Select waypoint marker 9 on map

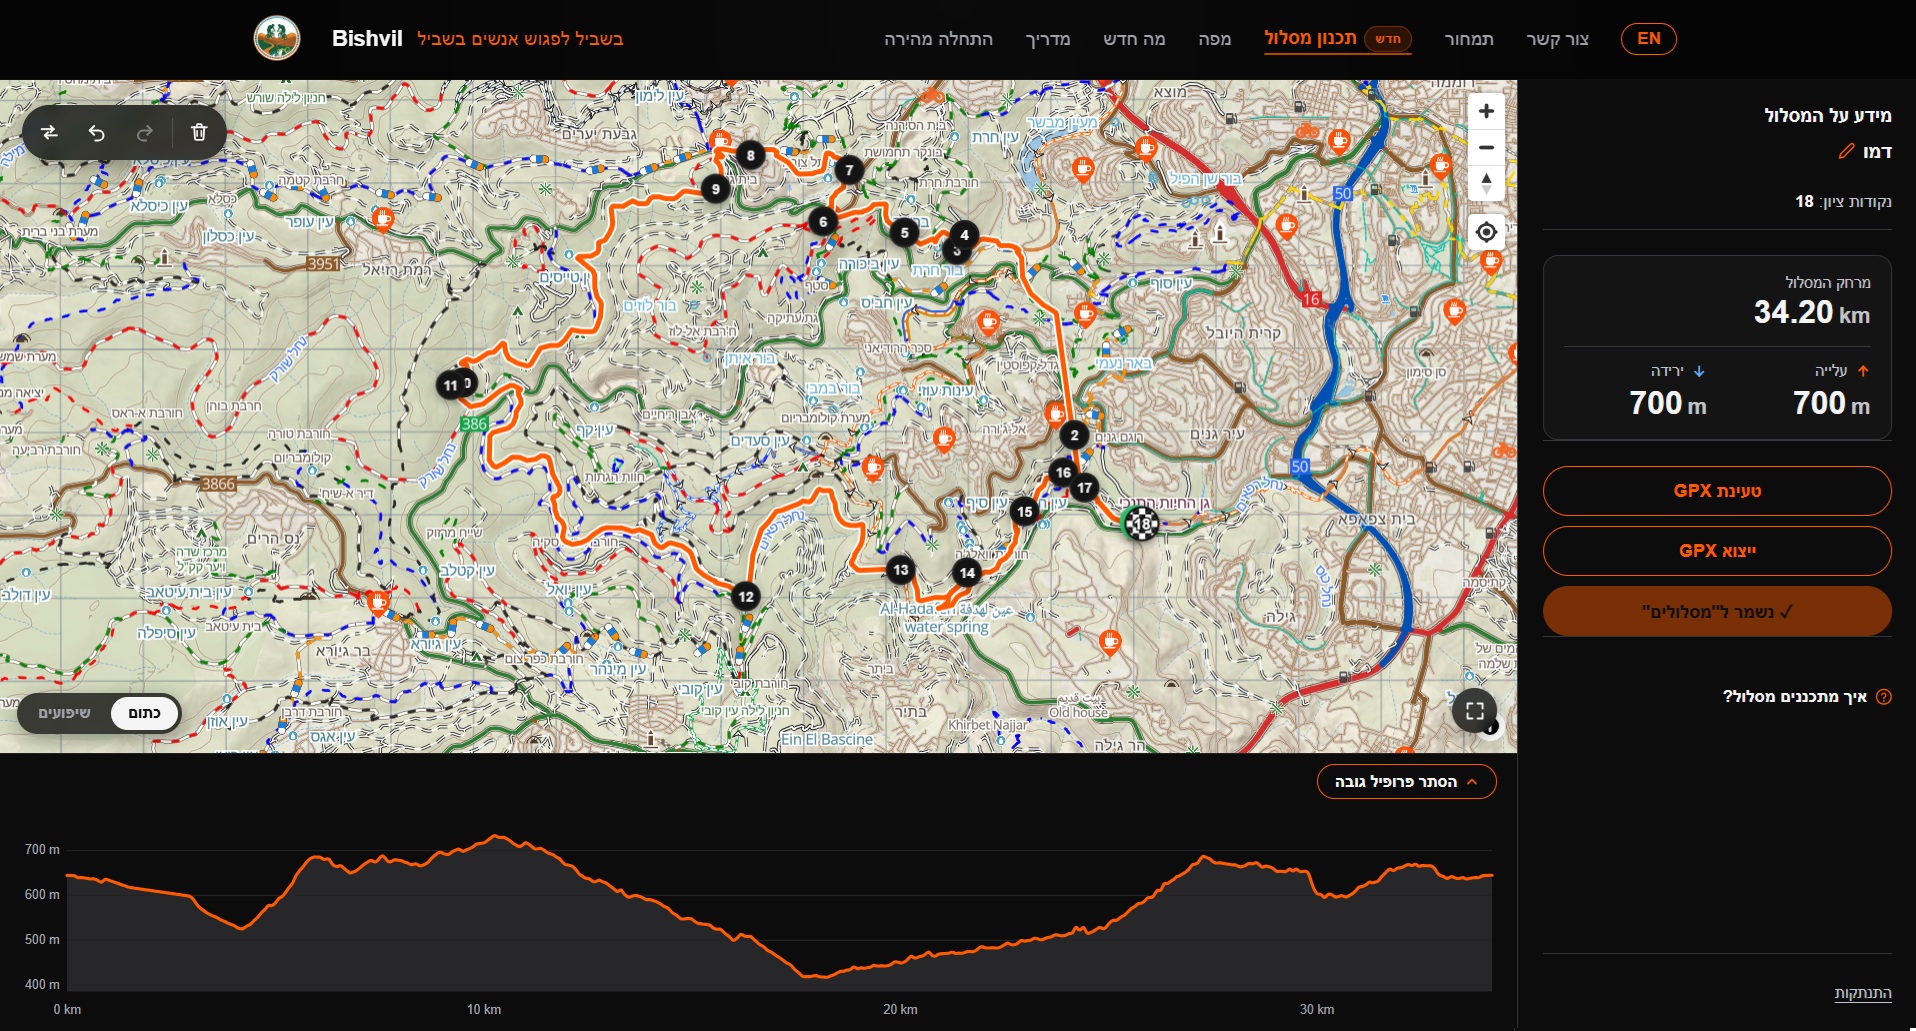[x=715, y=189]
